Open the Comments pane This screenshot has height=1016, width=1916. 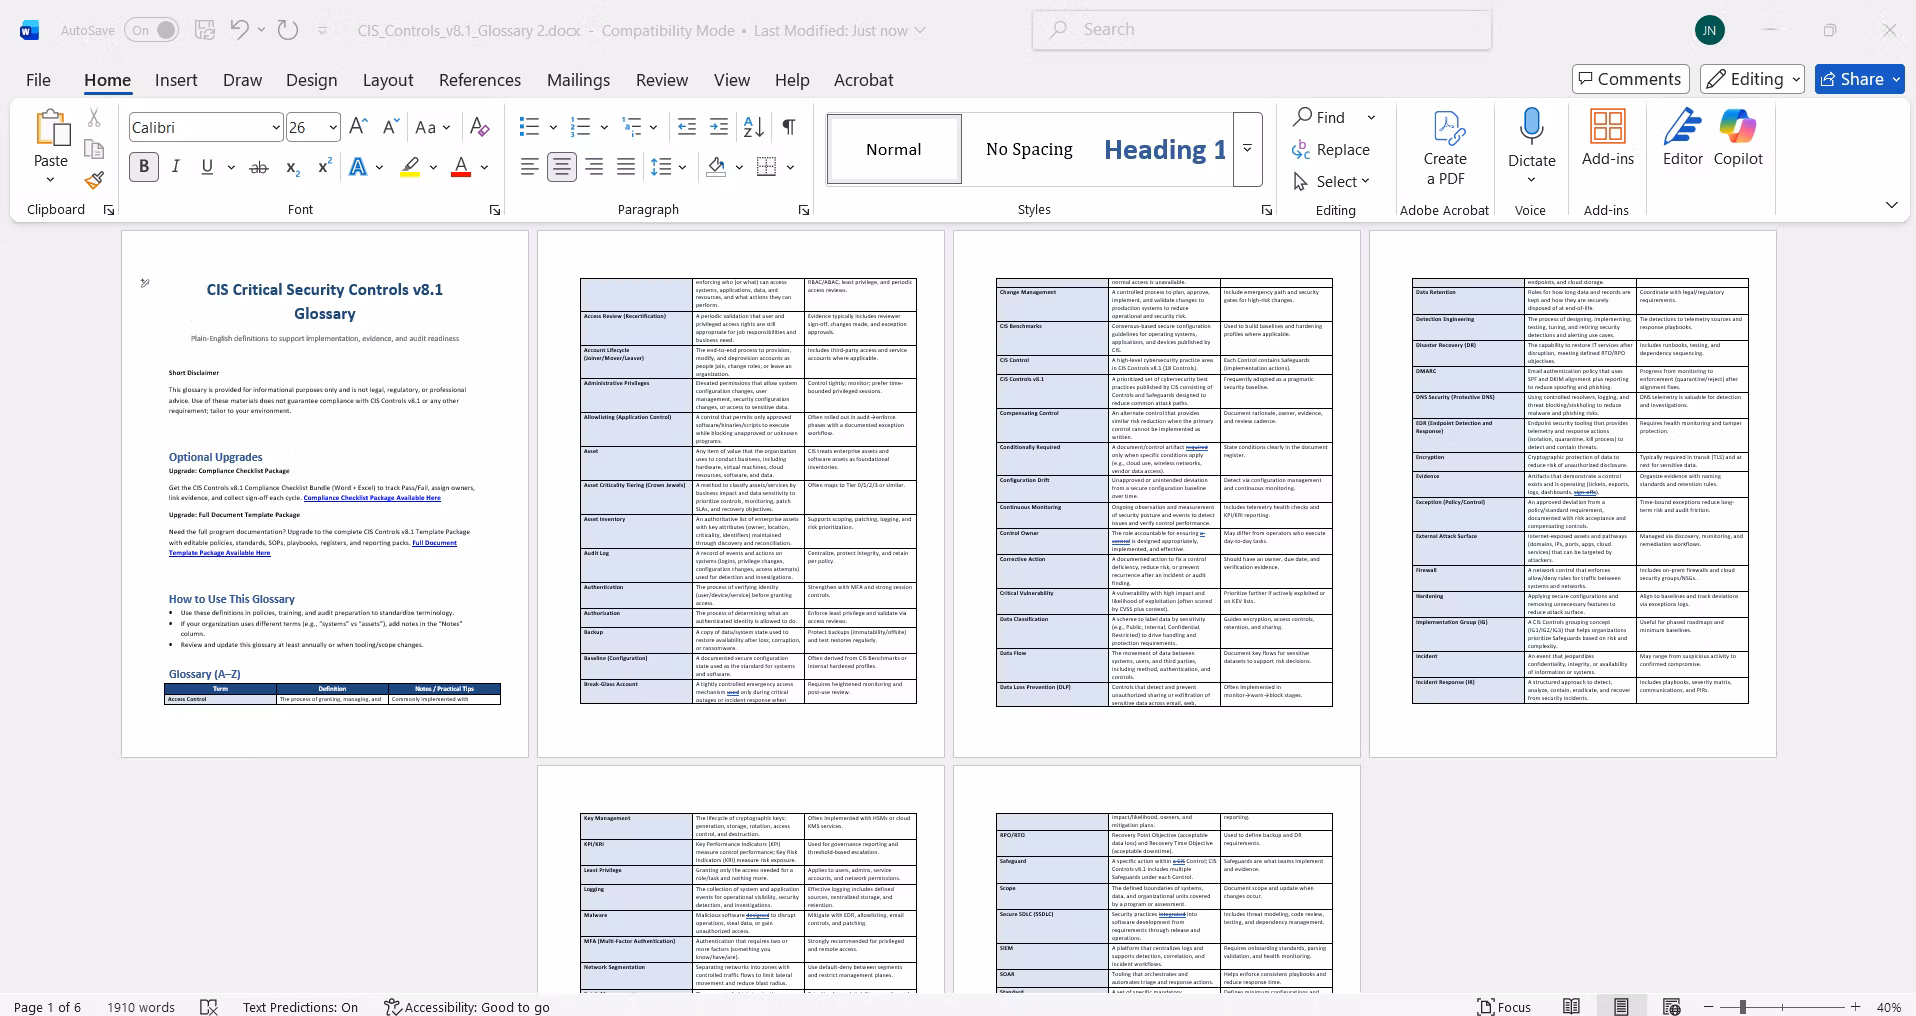pyautogui.click(x=1630, y=79)
